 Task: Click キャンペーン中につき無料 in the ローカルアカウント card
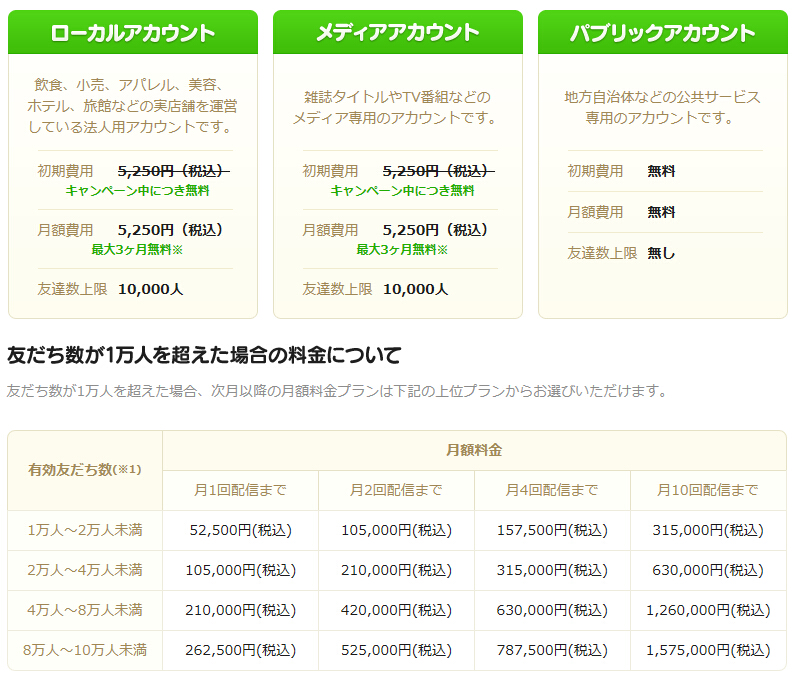[x=137, y=190]
